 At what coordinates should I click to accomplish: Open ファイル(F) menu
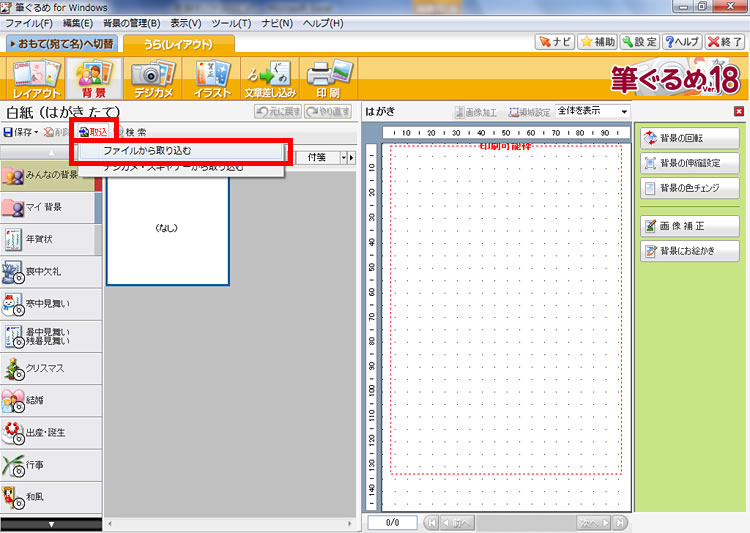tap(29, 23)
